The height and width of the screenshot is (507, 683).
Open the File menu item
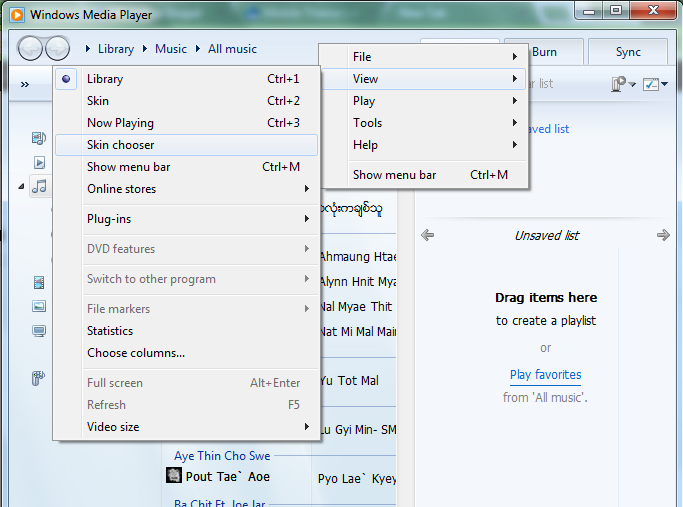[x=423, y=57]
